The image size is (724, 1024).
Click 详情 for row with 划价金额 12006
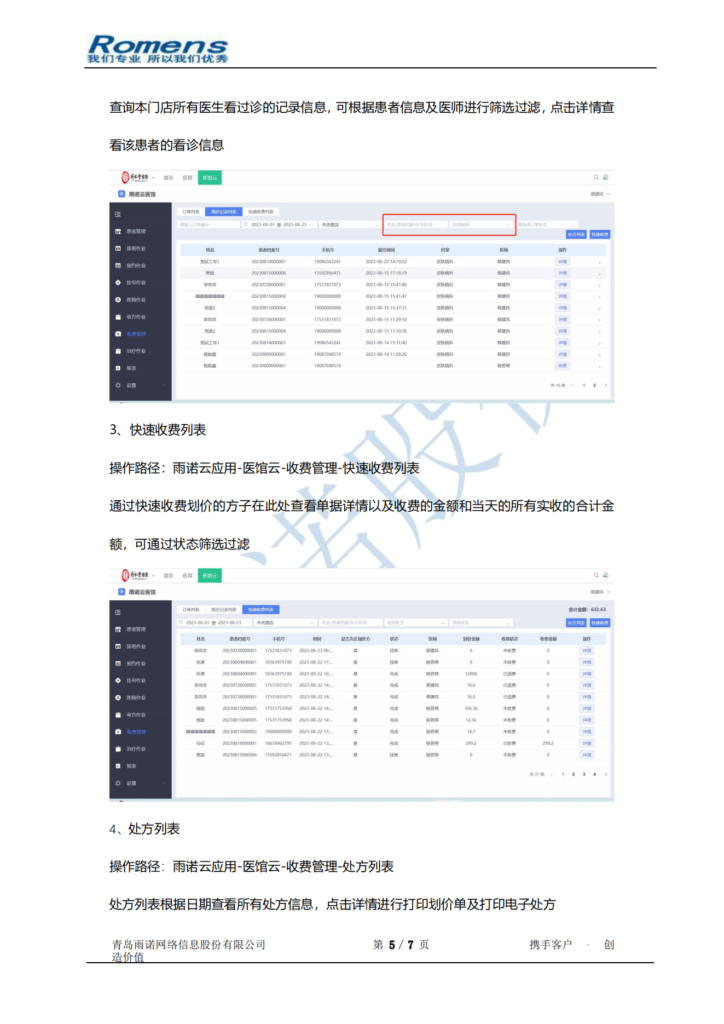587,674
